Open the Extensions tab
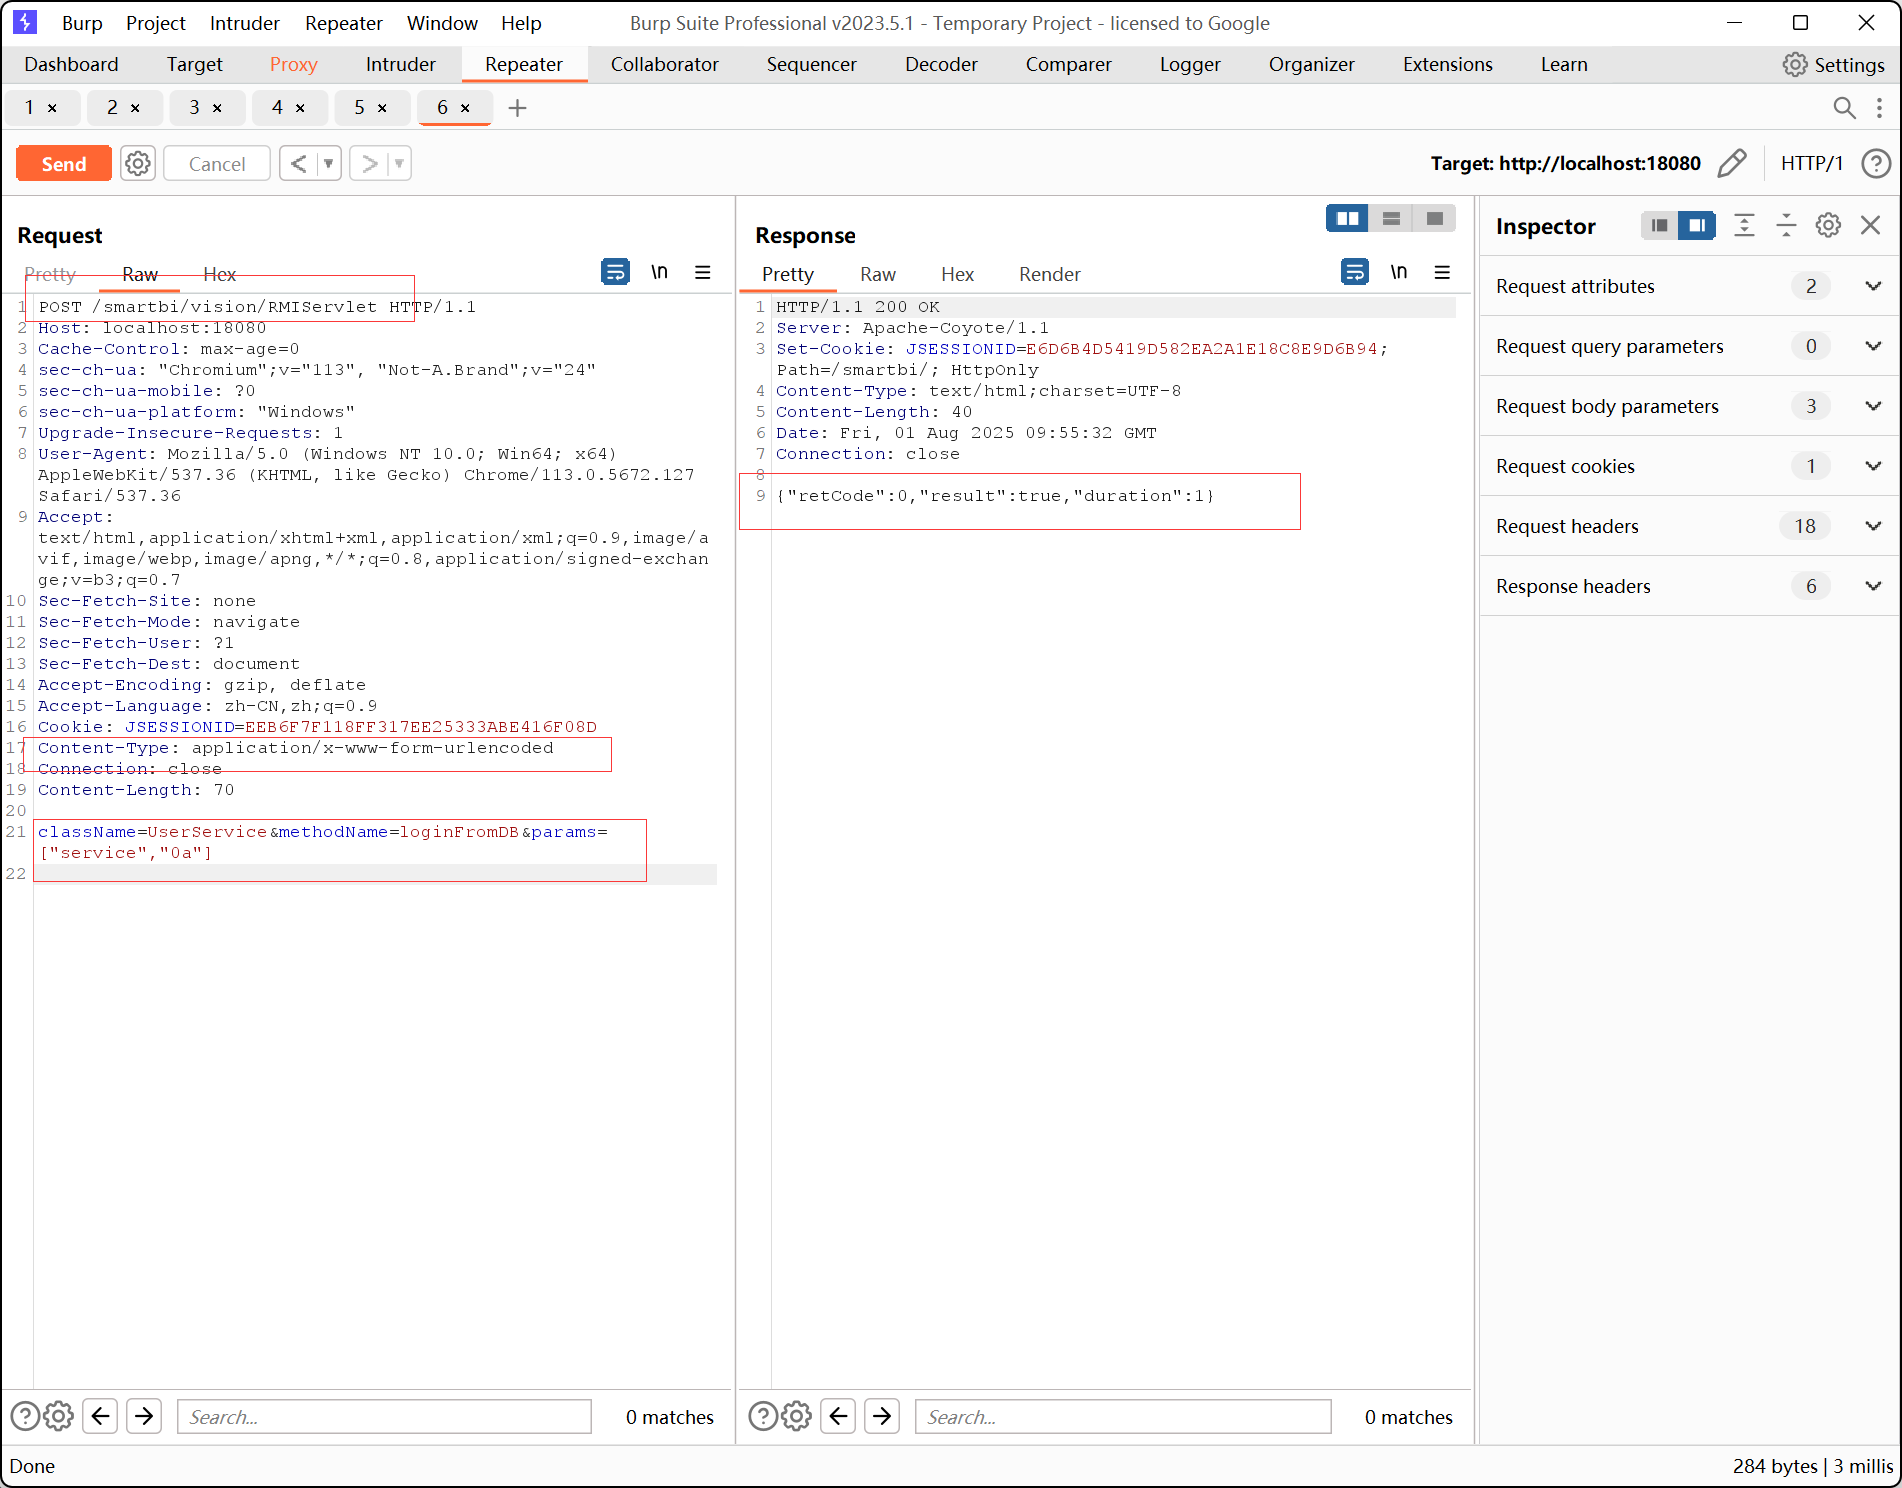The image size is (1902, 1488). click(x=1447, y=64)
